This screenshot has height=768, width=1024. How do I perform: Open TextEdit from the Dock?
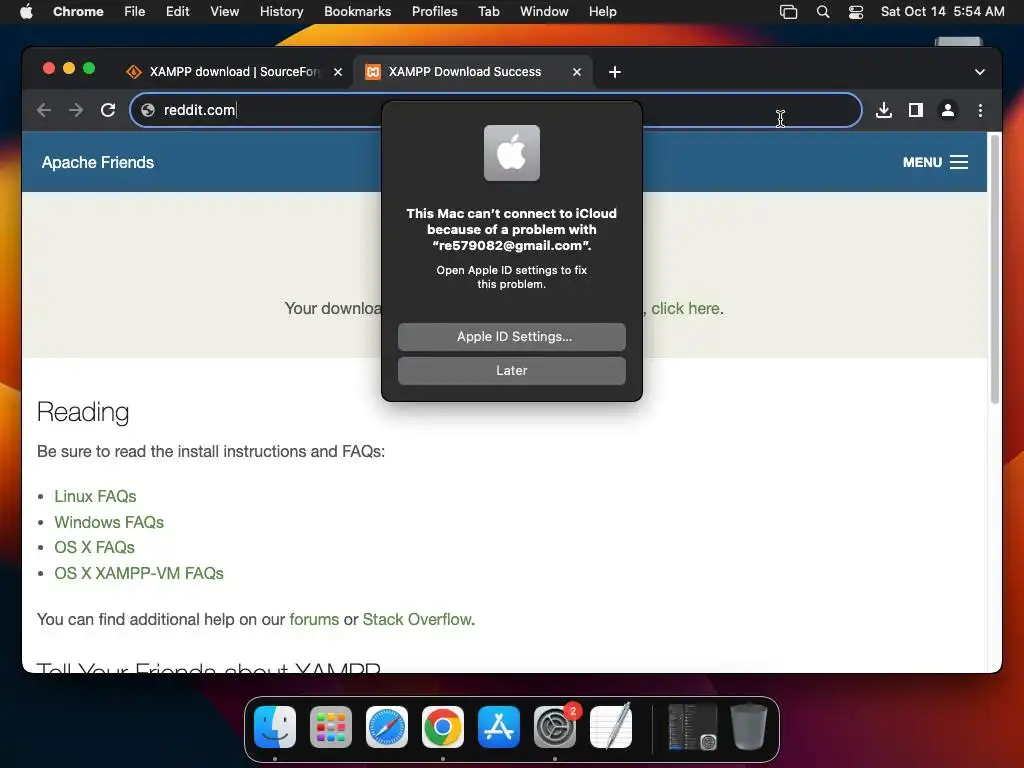611,727
